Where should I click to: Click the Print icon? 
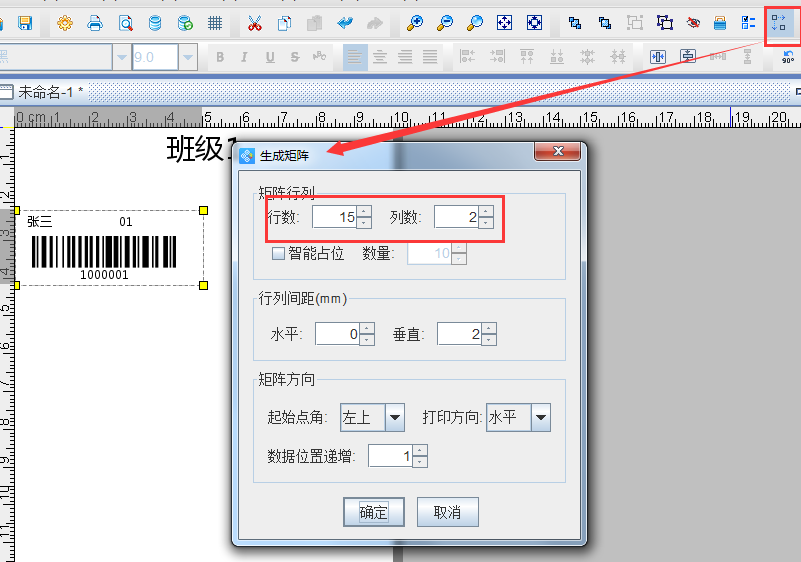pyautogui.click(x=95, y=23)
